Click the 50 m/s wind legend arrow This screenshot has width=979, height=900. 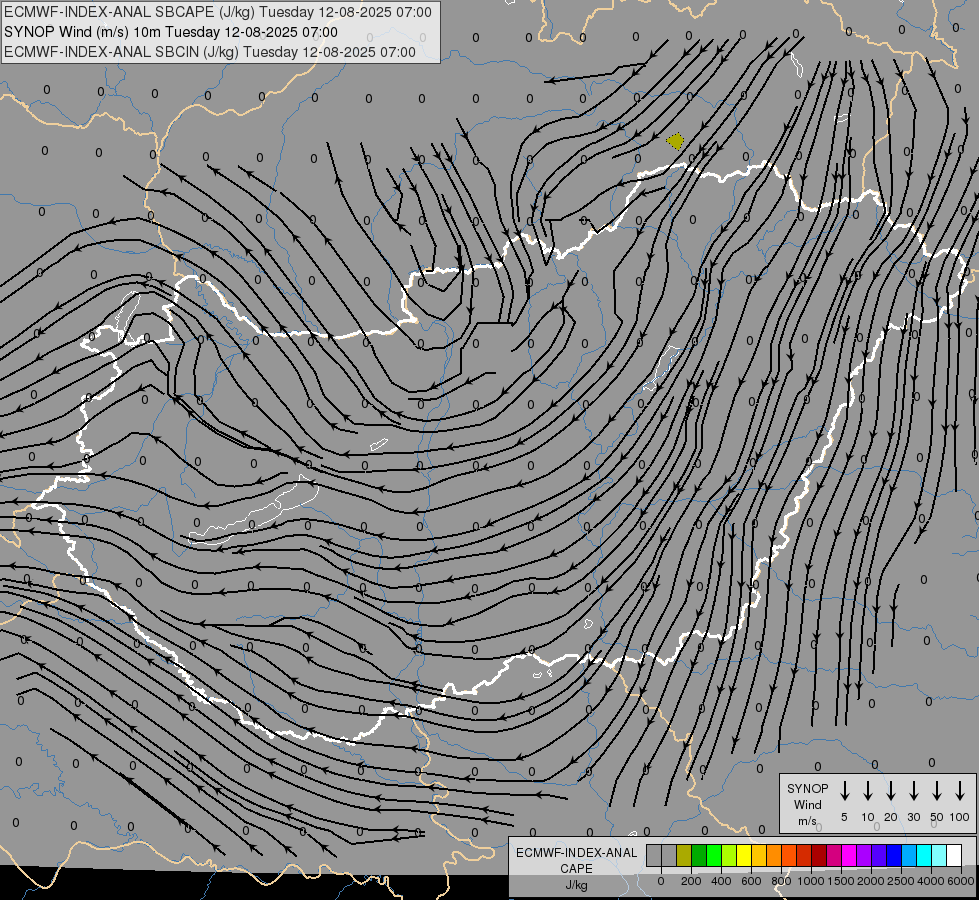pos(937,790)
